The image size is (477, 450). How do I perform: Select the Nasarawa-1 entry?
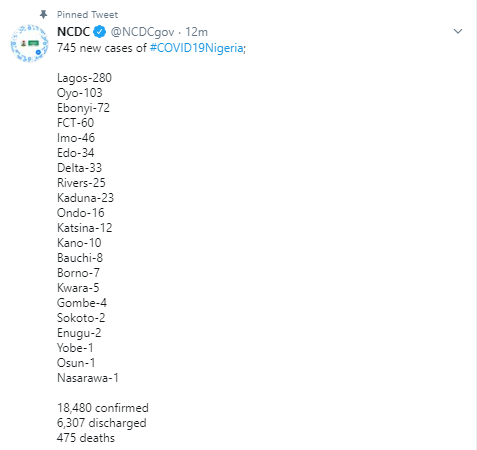(x=88, y=378)
